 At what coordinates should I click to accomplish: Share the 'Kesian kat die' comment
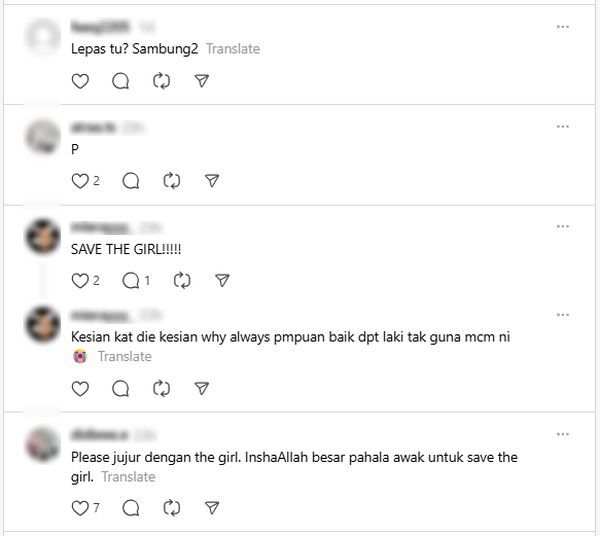(202, 389)
